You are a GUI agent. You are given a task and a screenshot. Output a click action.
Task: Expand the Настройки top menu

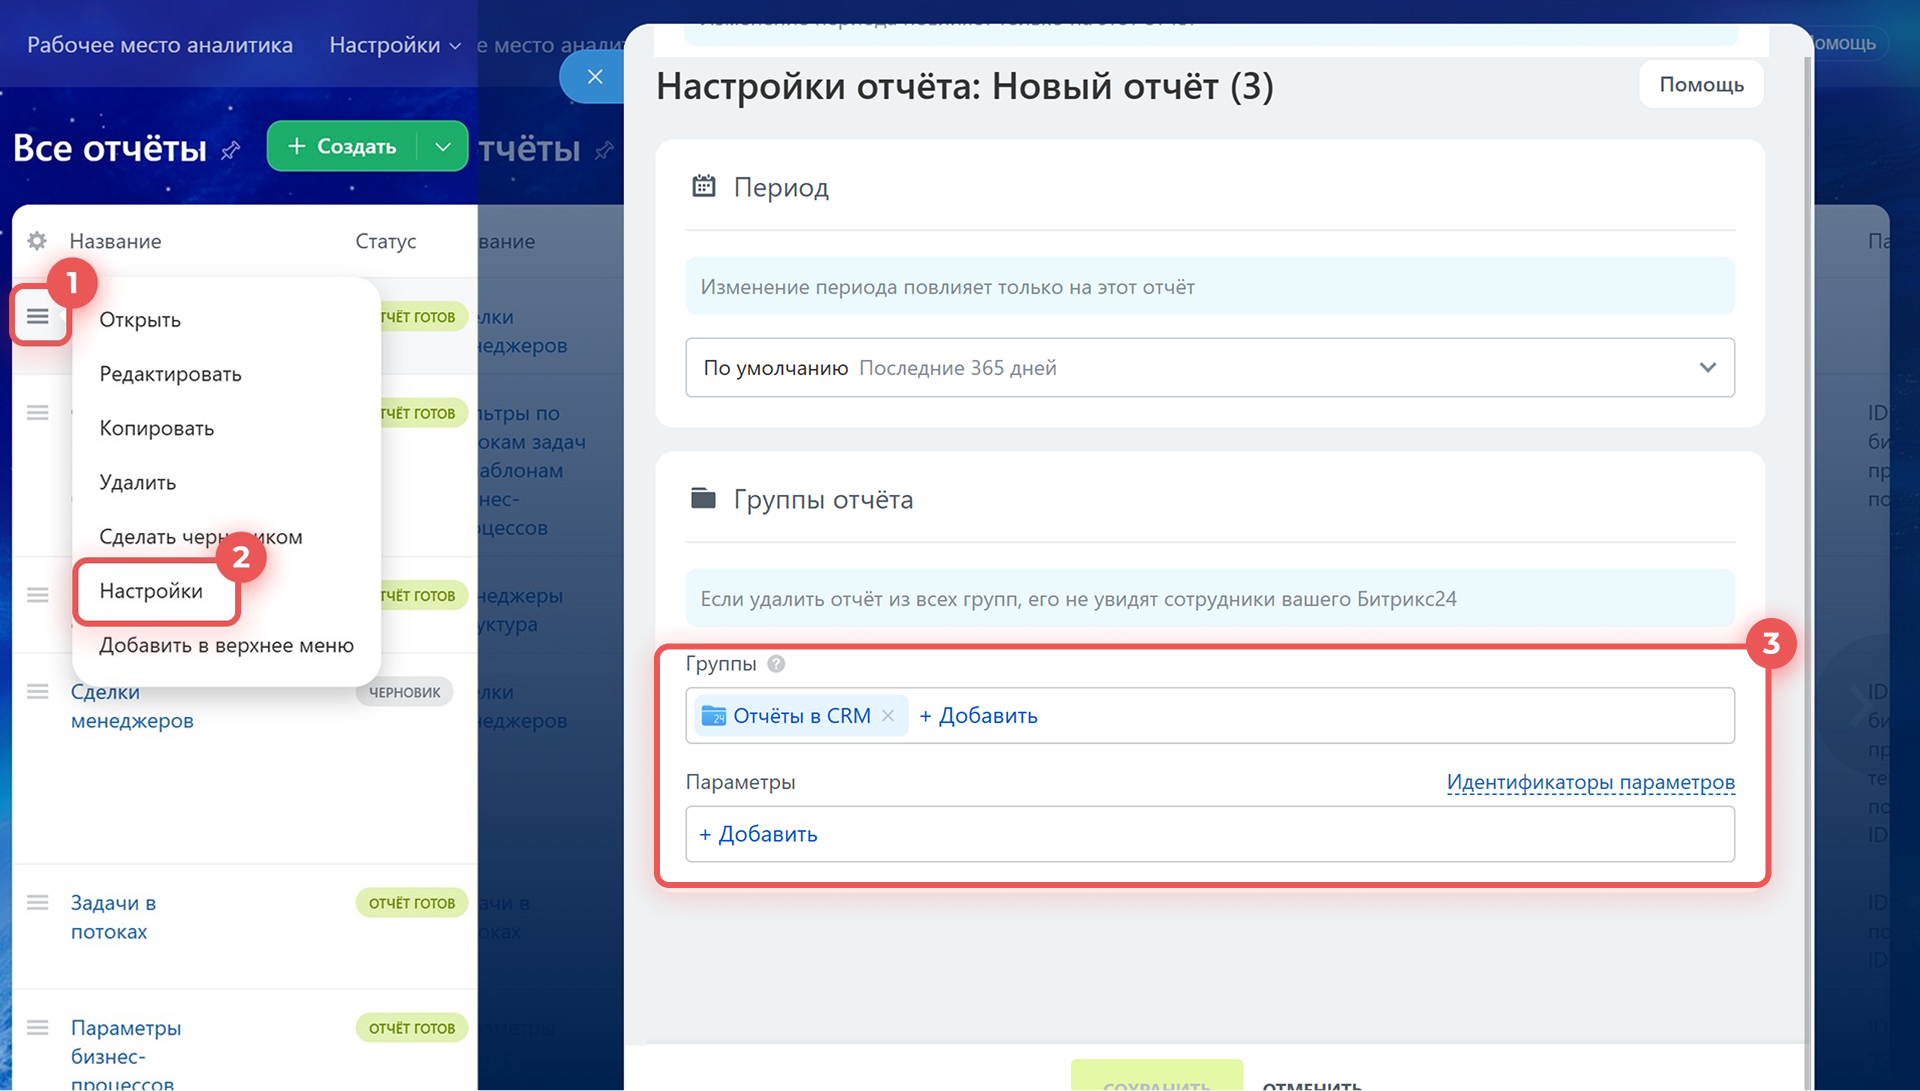point(394,45)
